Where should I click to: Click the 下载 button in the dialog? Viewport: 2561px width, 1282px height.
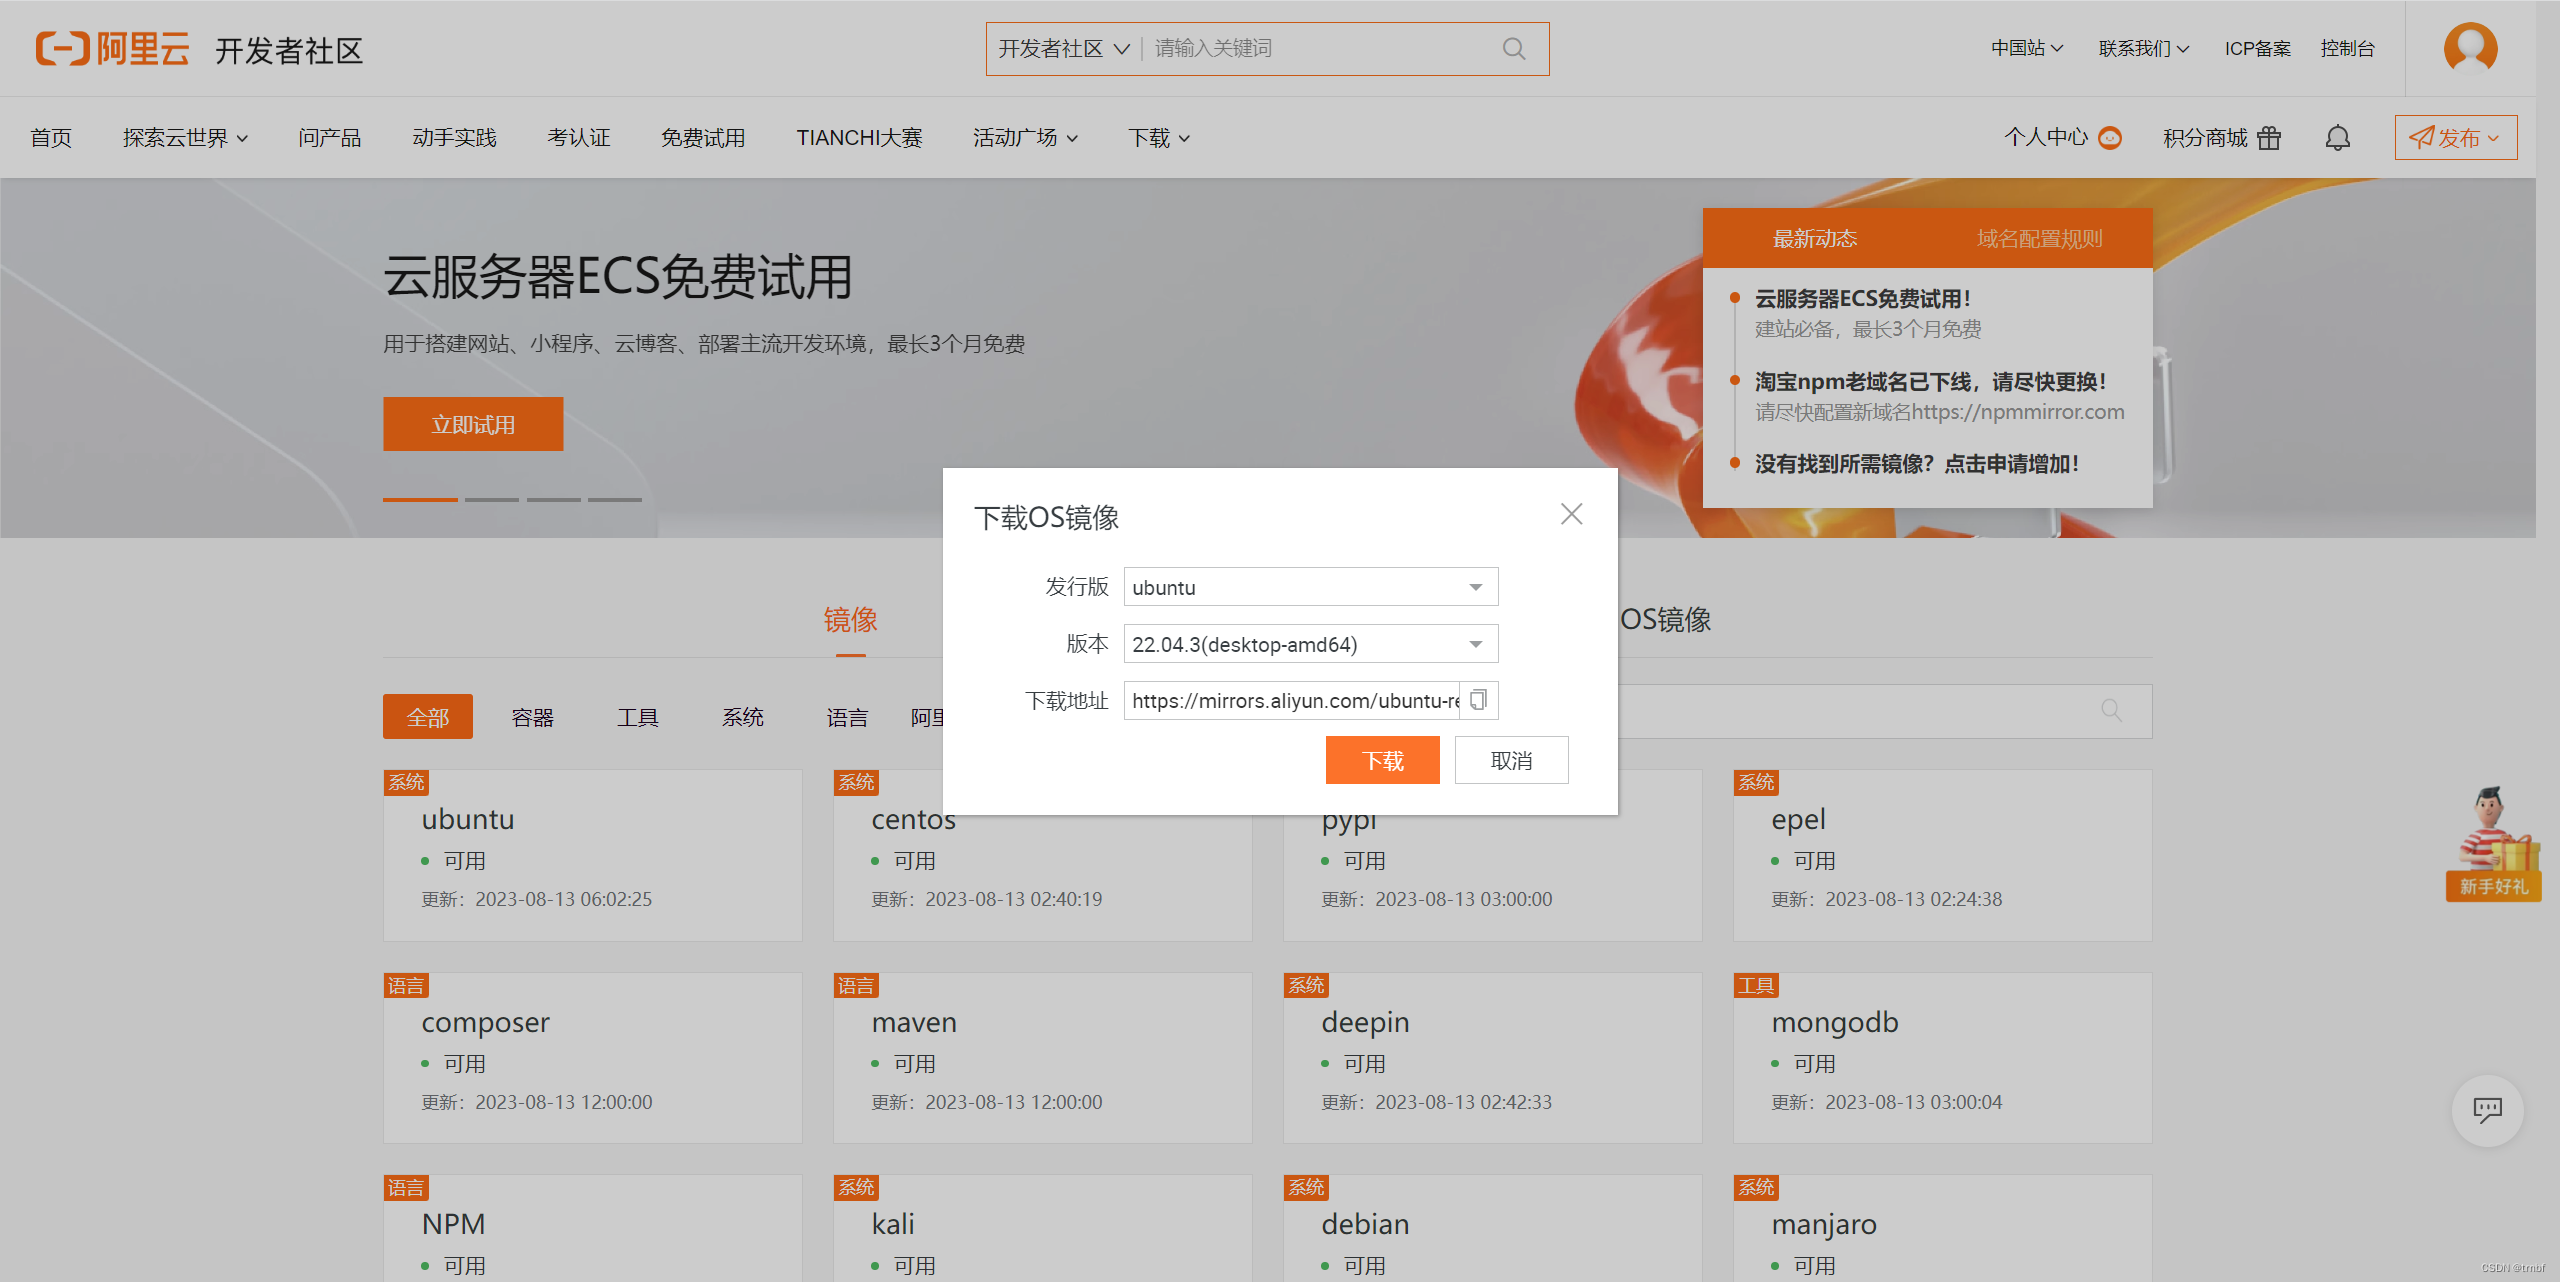tap(1382, 760)
